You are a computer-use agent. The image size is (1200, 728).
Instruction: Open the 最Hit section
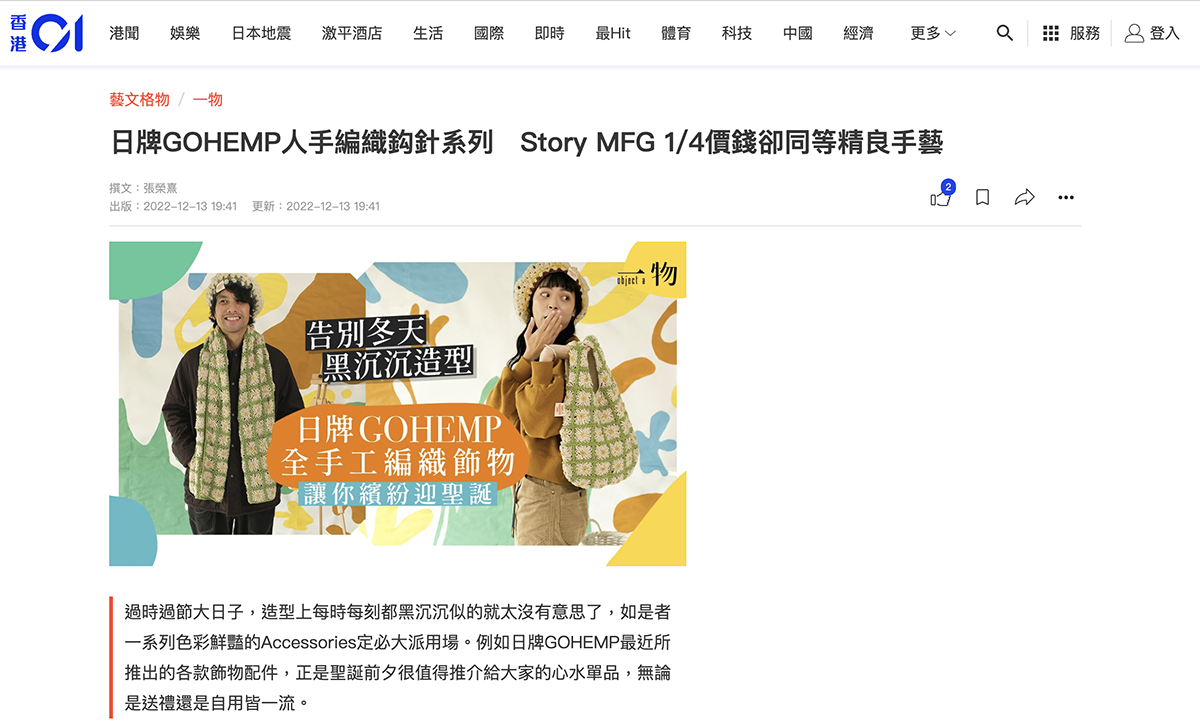tap(613, 33)
